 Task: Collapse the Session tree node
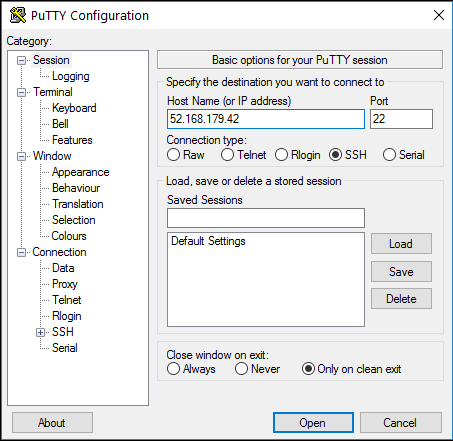pos(22,60)
